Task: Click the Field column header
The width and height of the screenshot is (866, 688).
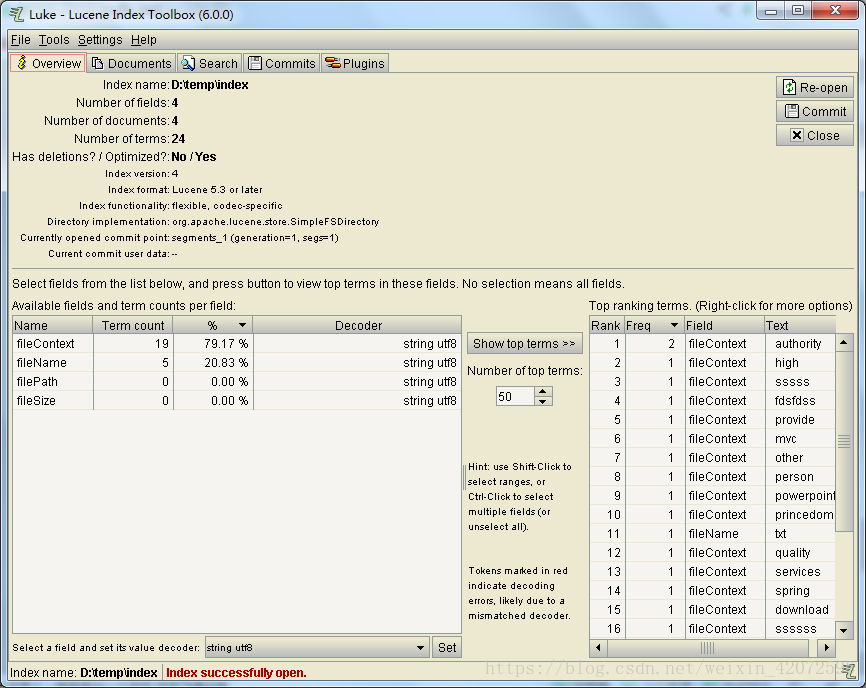Action: tap(724, 325)
